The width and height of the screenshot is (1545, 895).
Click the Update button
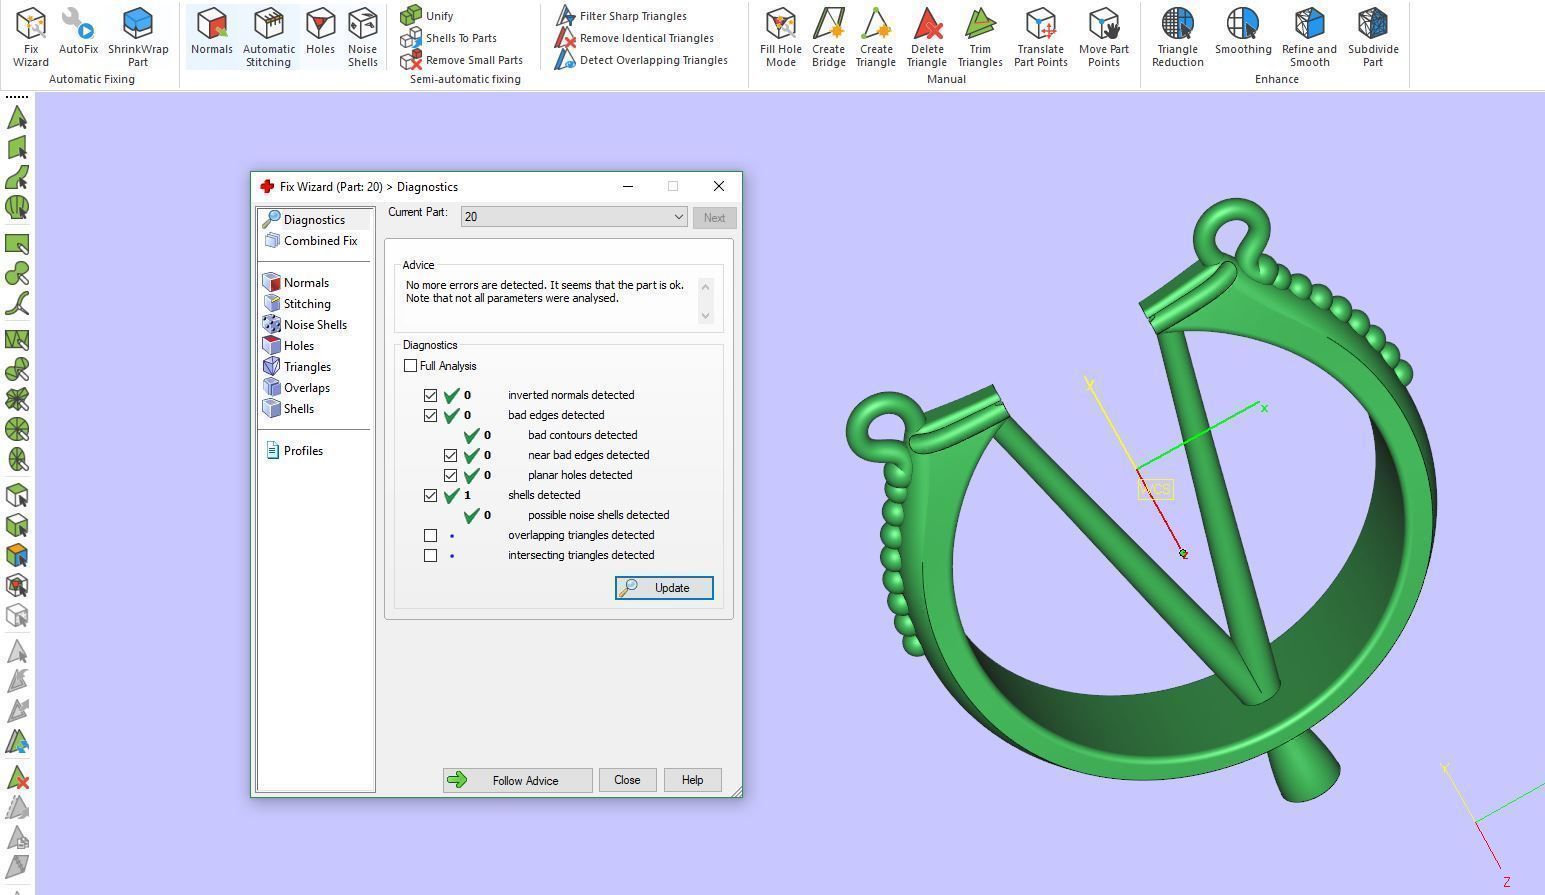click(x=664, y=588)
